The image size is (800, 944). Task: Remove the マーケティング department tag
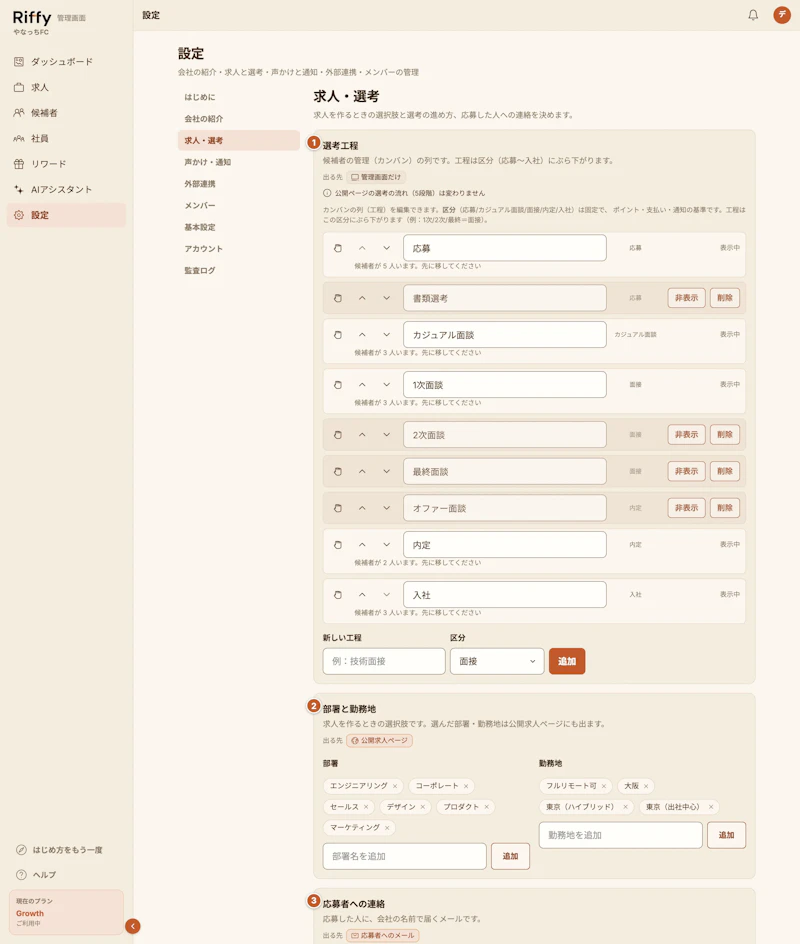click(387, 828)
